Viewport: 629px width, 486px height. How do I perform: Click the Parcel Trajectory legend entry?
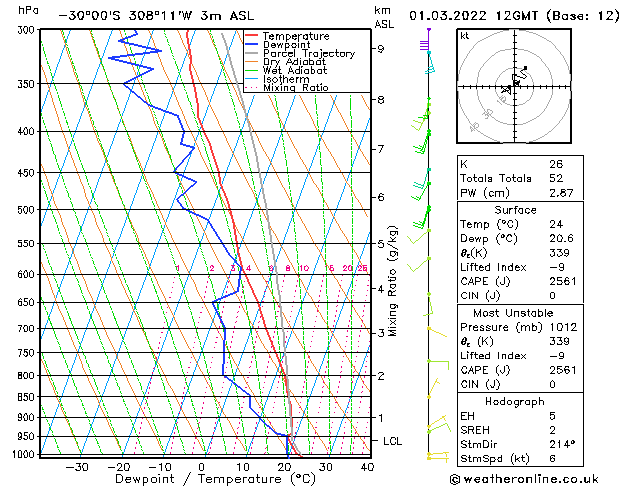coord(309,53)
